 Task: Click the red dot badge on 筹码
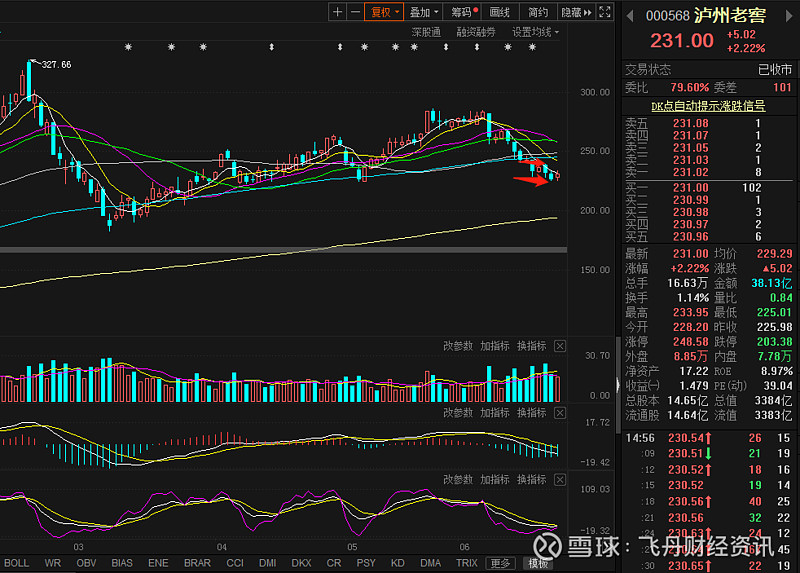476,9
